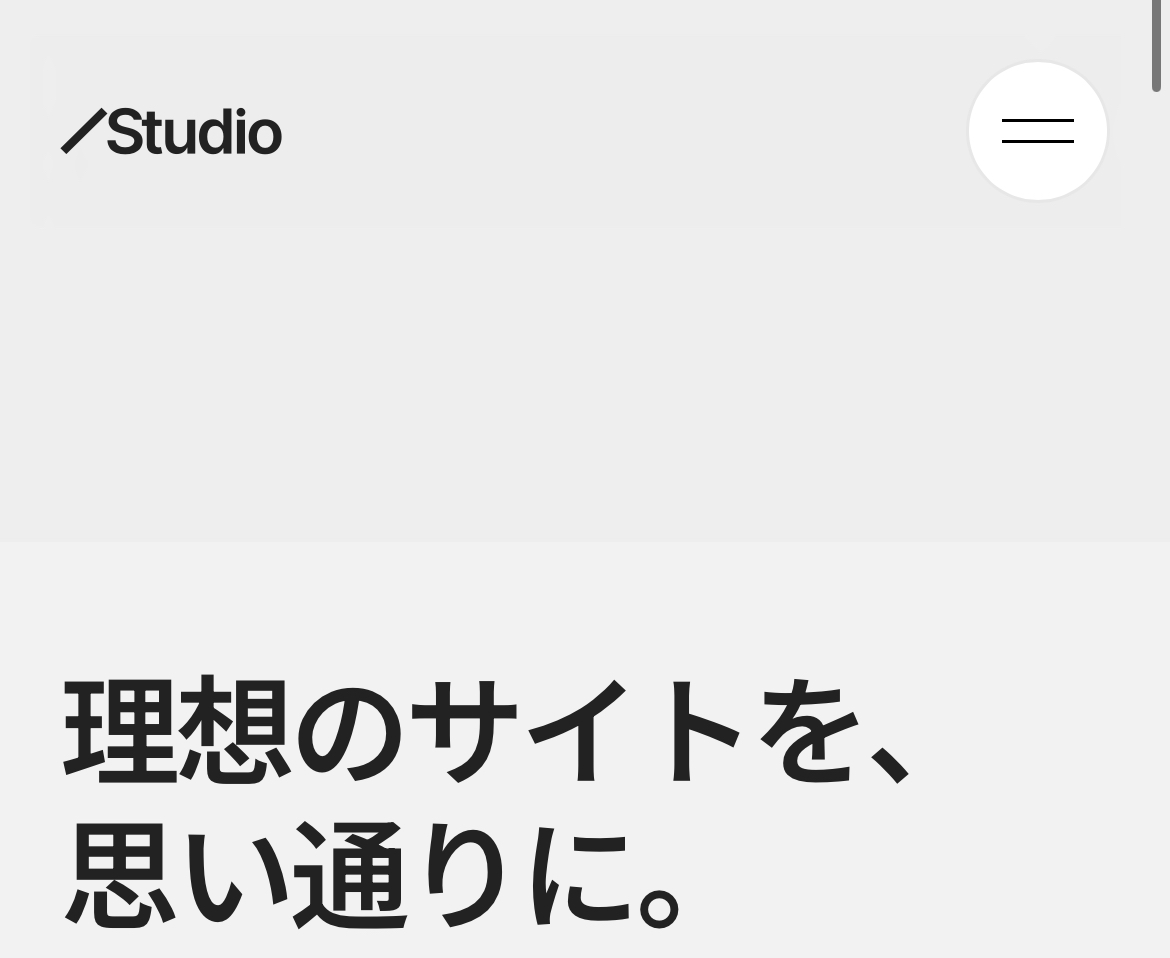Tap the top line of hamburger icon

[x=1037, y=120]
